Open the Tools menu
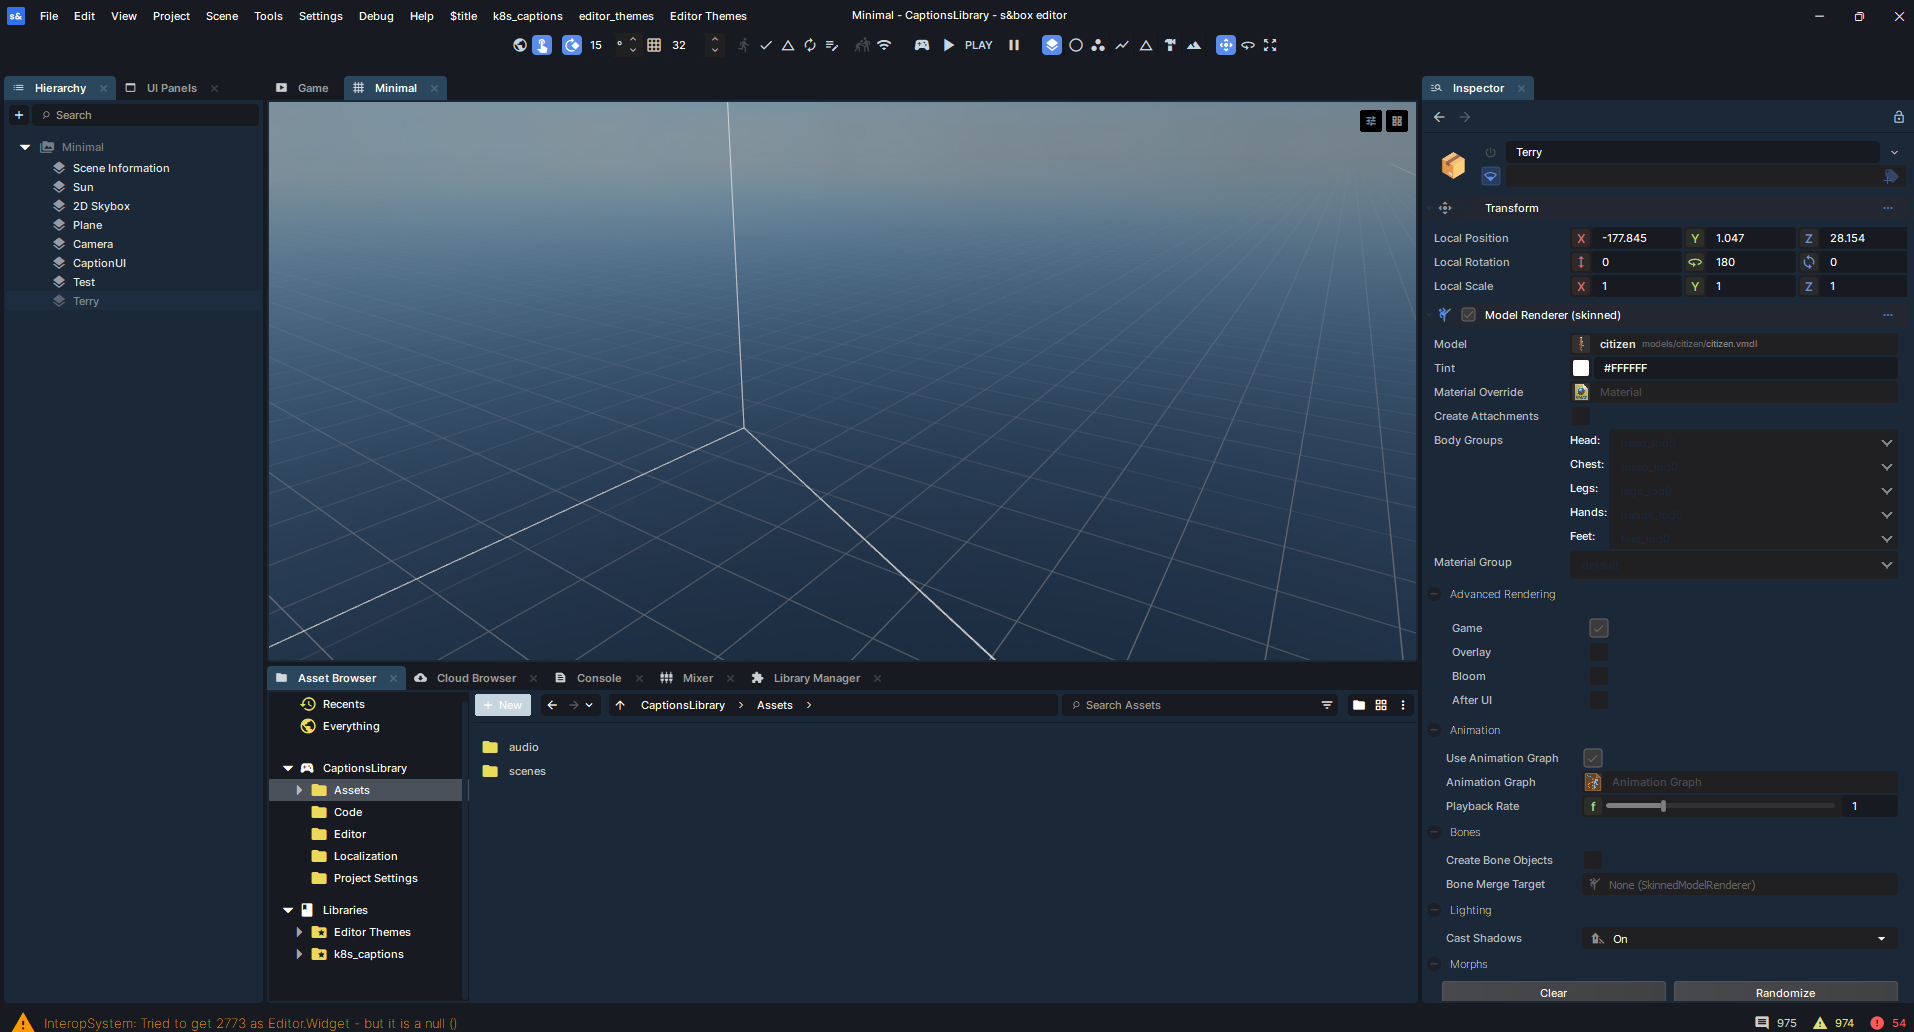Screen dimensions: 1914x1032 pyautogui.click(x=268, y=16)
